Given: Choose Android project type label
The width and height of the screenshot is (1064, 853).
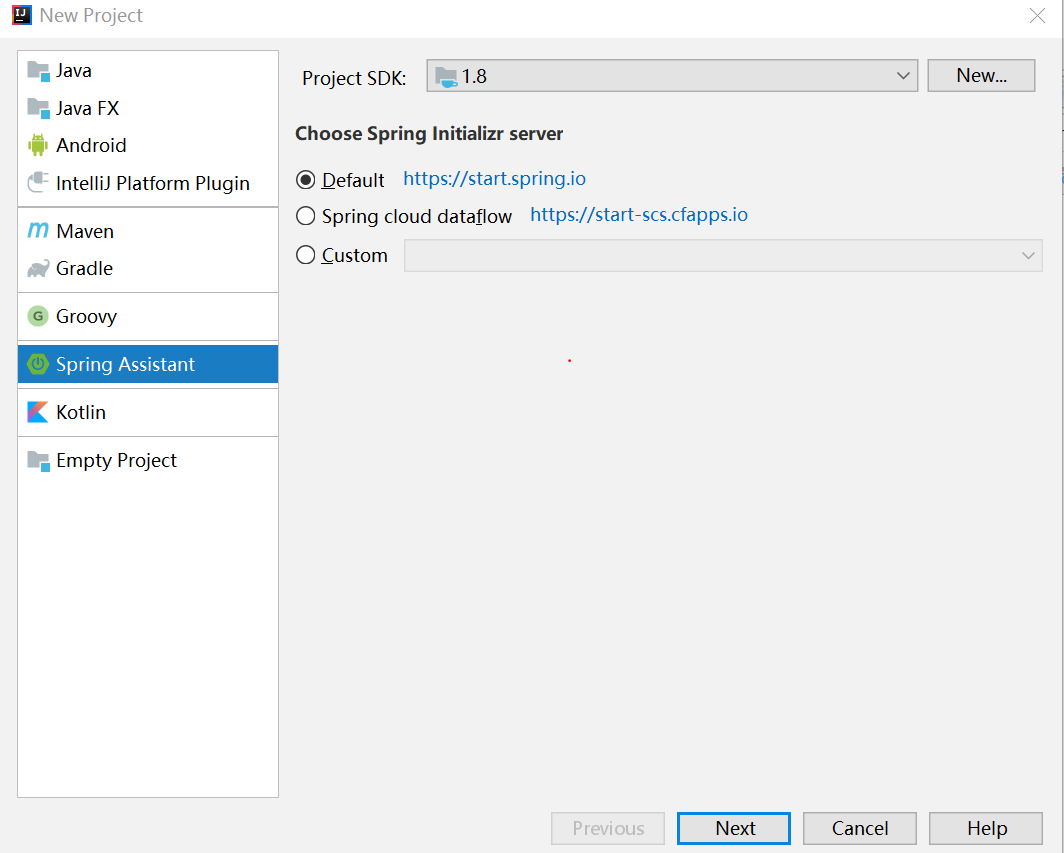Looking at the screenshot, I should click(91, 145).
